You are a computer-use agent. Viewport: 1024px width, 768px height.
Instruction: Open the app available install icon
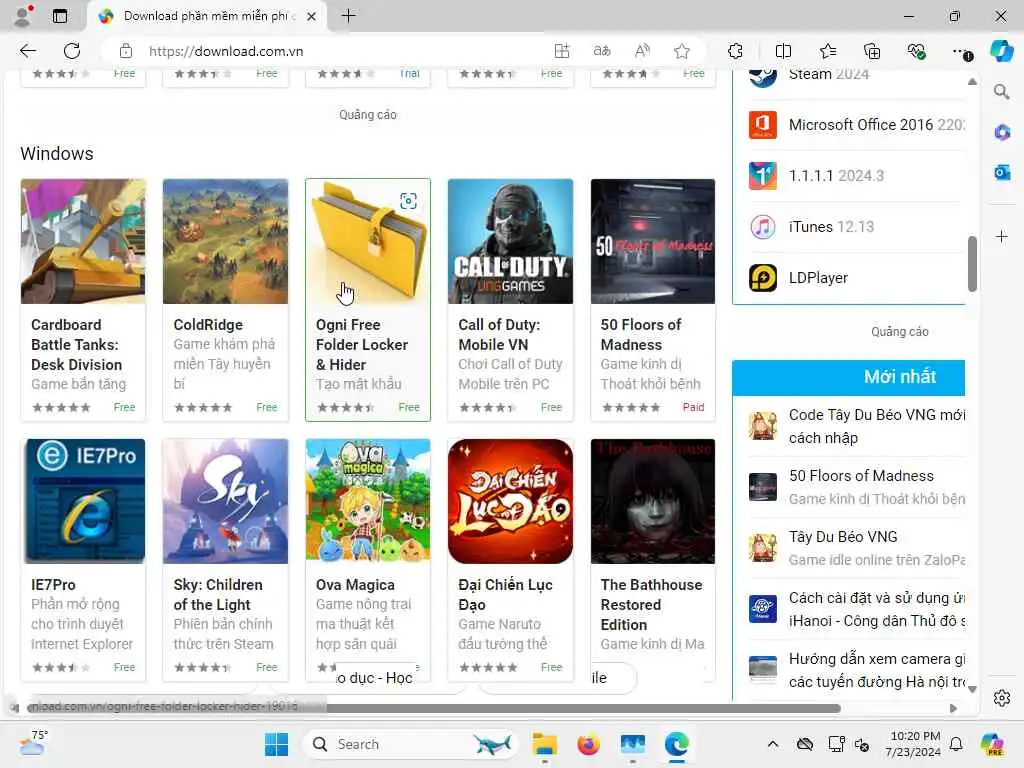(x=562, y=51)
